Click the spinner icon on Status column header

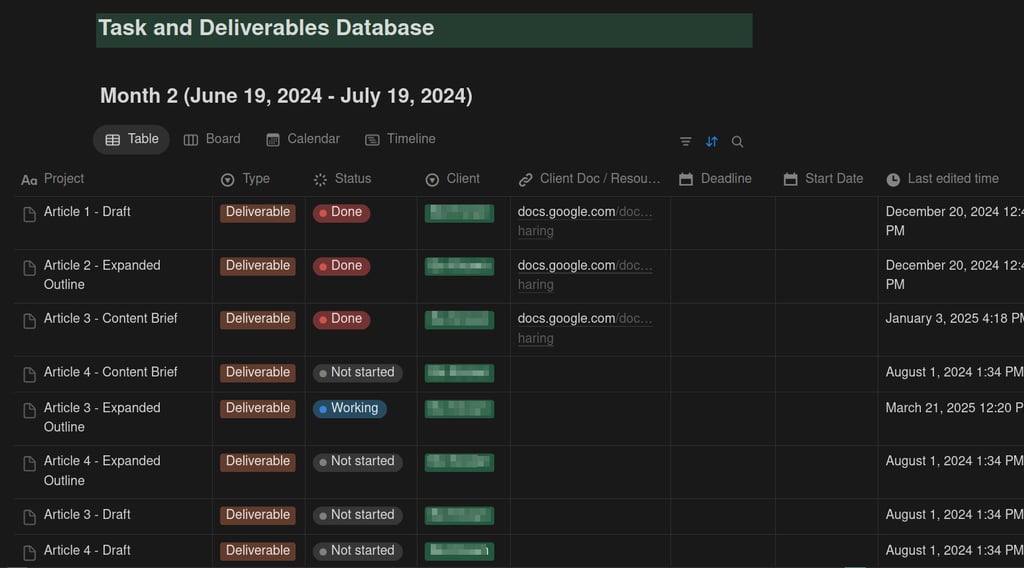tap(320, 180)
